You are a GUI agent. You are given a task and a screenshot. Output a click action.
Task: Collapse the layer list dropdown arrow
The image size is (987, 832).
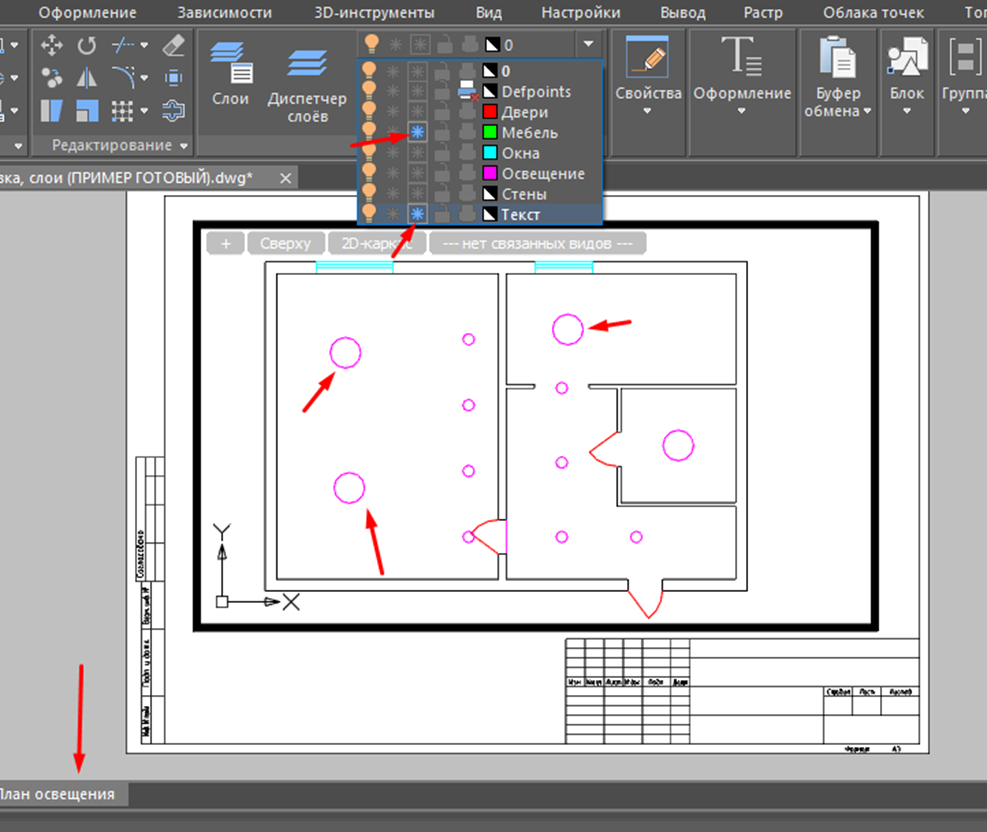(589, 45)
